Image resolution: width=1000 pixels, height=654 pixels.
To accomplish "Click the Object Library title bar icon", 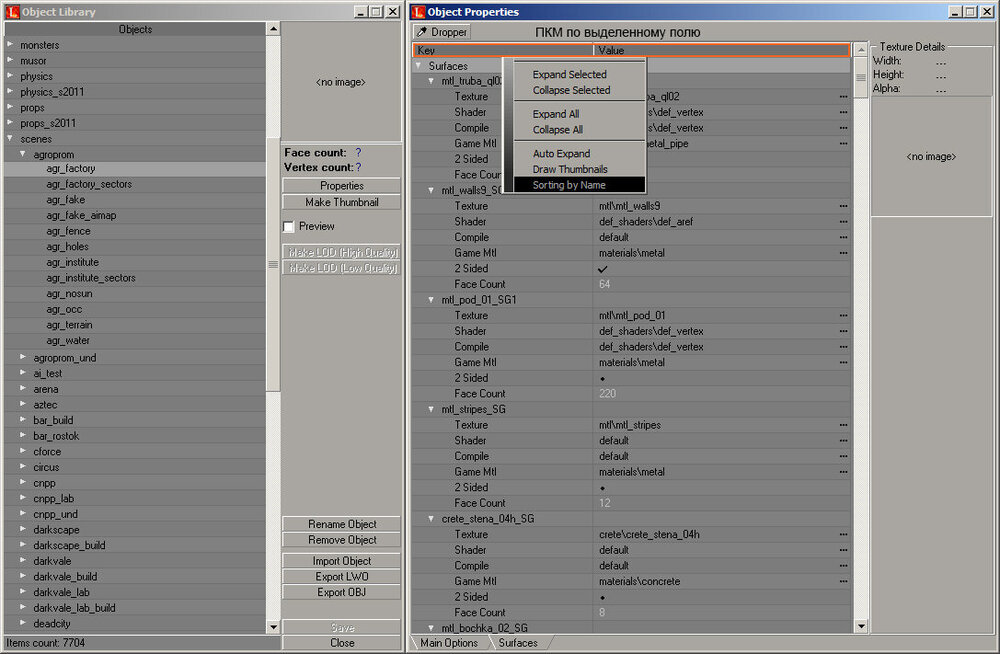I will [x=12, y=11].
